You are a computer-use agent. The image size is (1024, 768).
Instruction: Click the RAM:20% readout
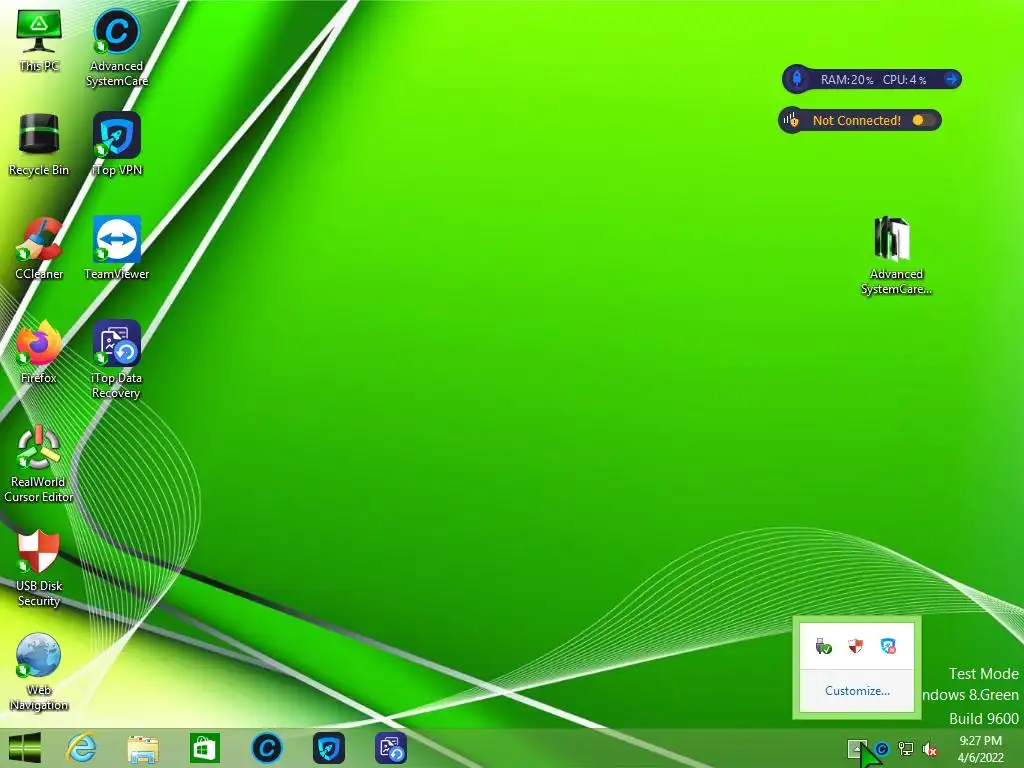point(846,80)
